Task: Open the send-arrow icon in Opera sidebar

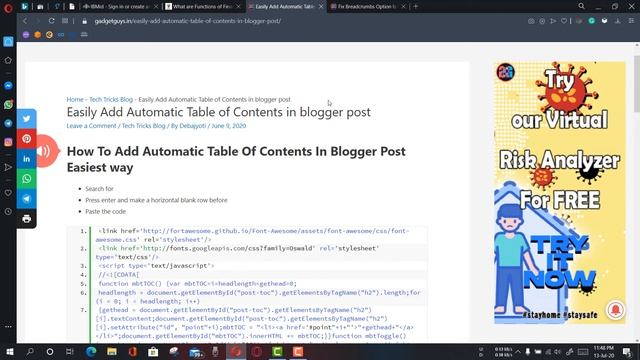Action: pyautogui.click(x=8, y=167)
